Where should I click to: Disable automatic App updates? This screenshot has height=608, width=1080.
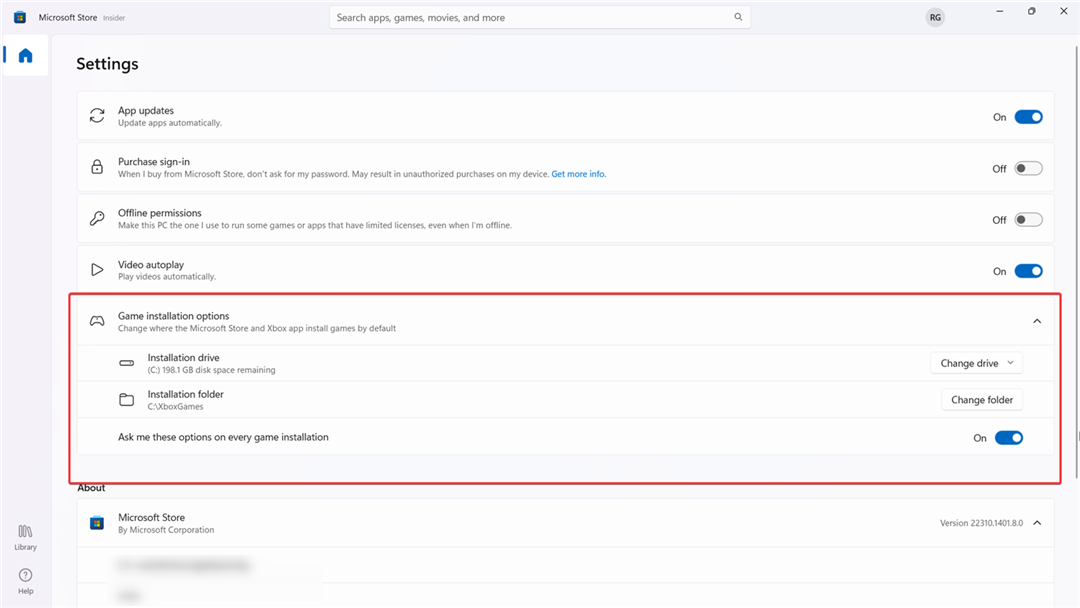[x=1028, y=117]
